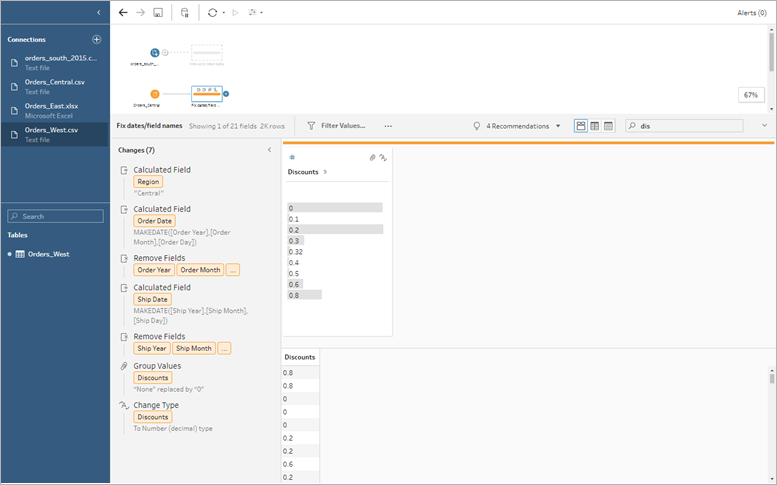Click plus icon beside orders_south step

tap(165, 52)
